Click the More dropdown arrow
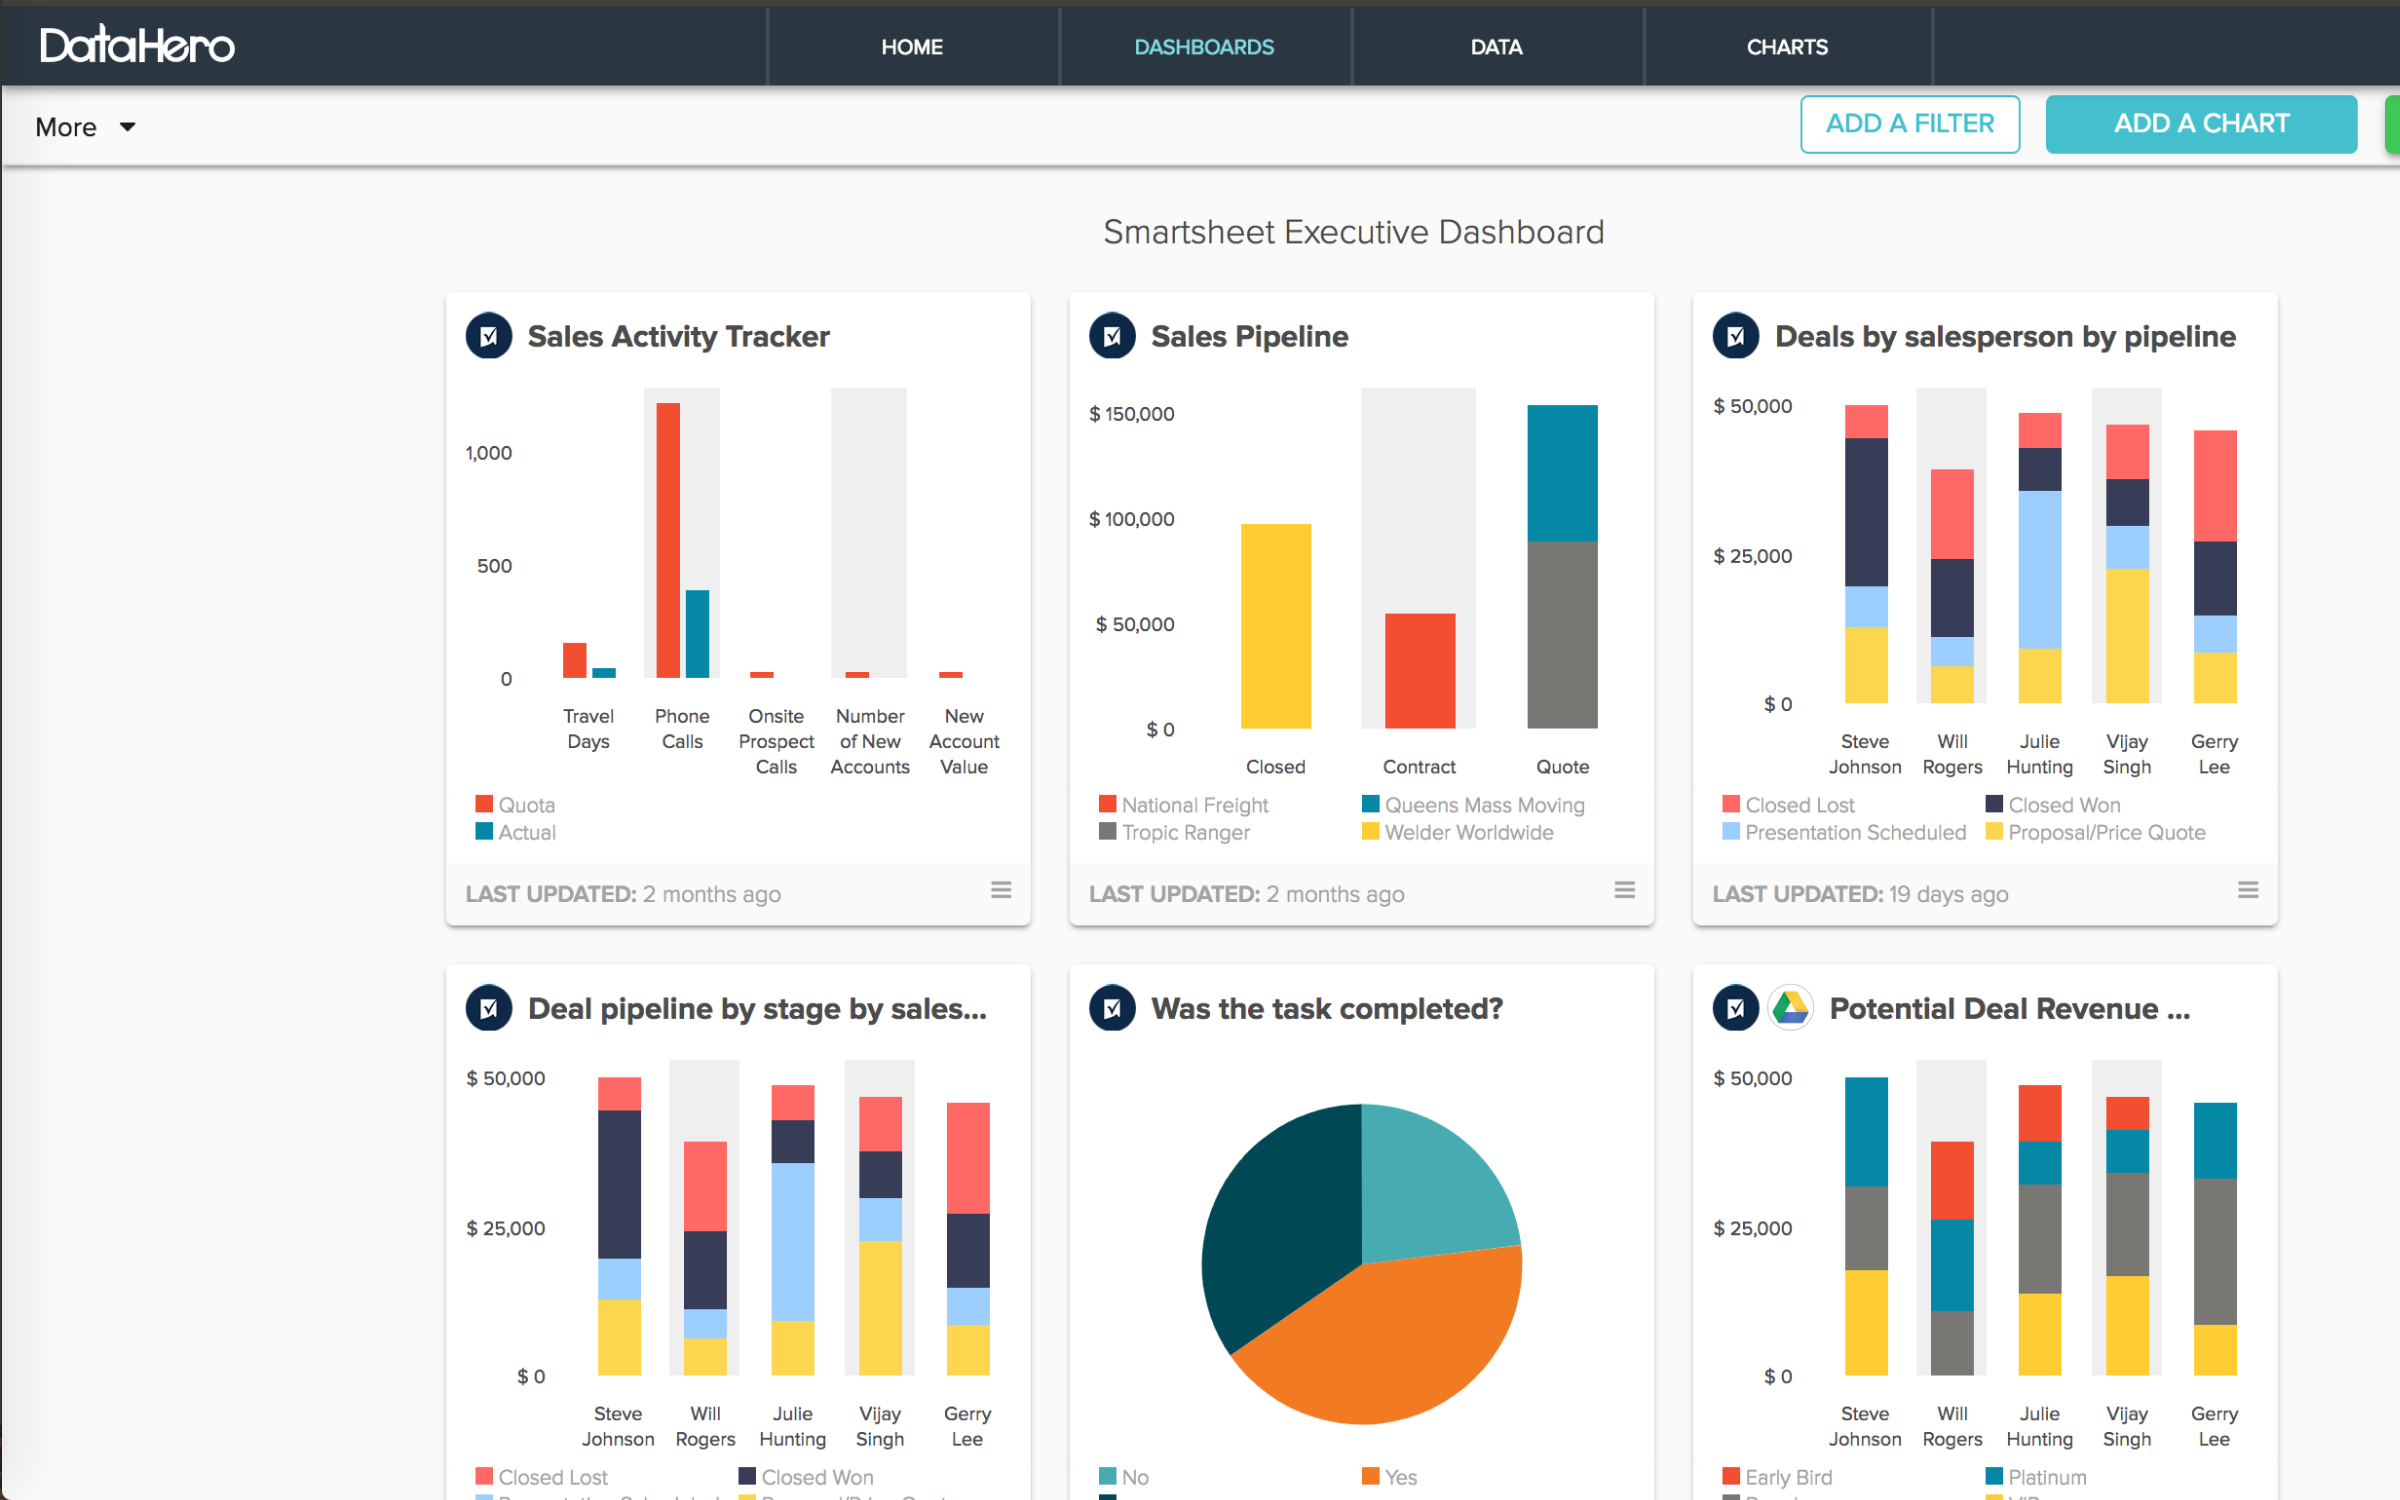2400x1500 pixels. [x=127, y=127]
